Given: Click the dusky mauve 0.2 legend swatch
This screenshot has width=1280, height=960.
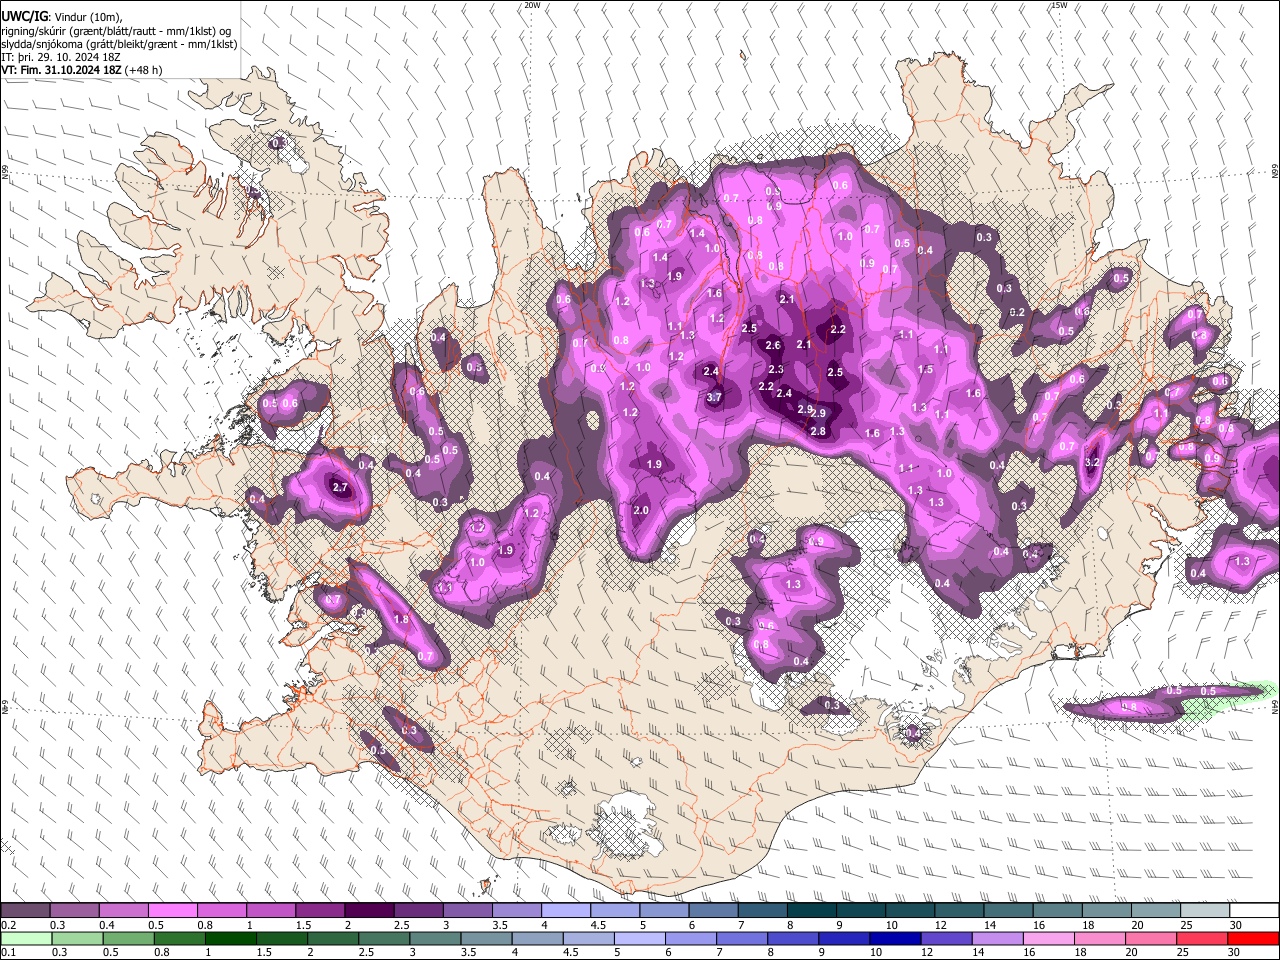Looking at the screenshot, I should point(25,911).
